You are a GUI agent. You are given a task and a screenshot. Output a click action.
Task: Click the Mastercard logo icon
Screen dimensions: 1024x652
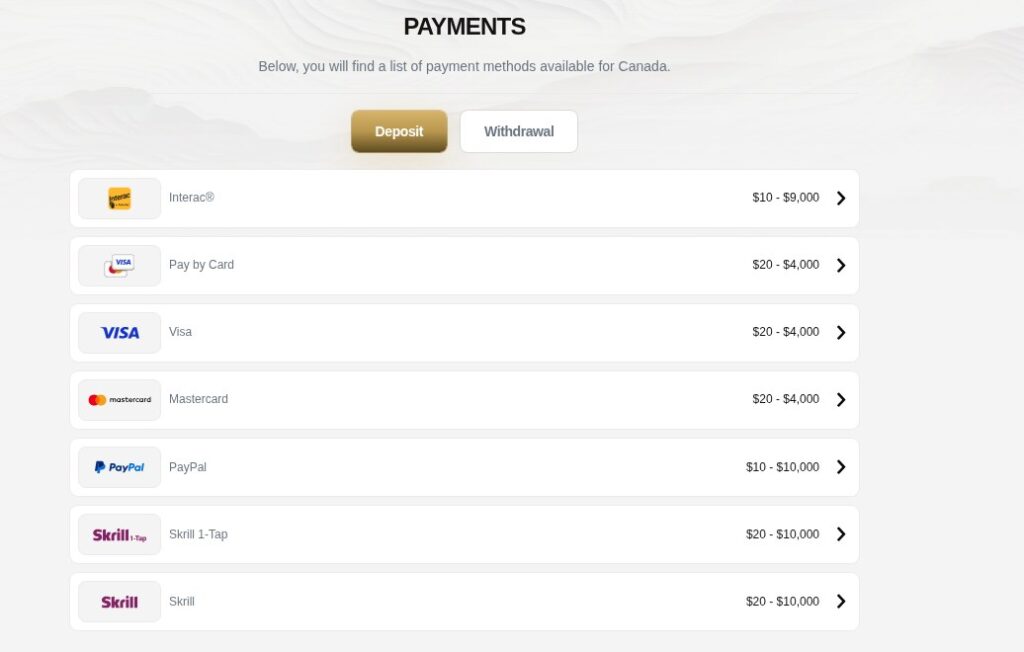tap(120, 400)
